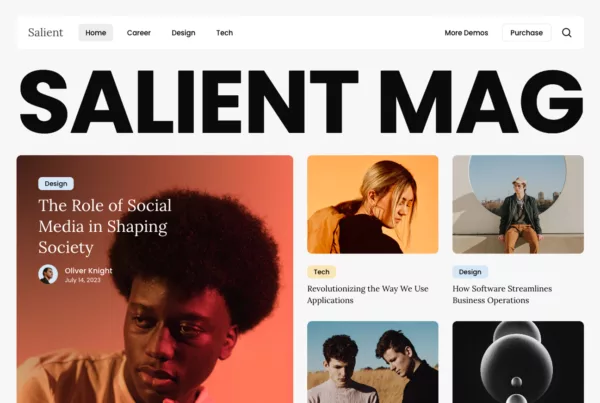
Task: Open 'How Software Streamlines Business Operations' article
Action: click(x=502, y=294)
